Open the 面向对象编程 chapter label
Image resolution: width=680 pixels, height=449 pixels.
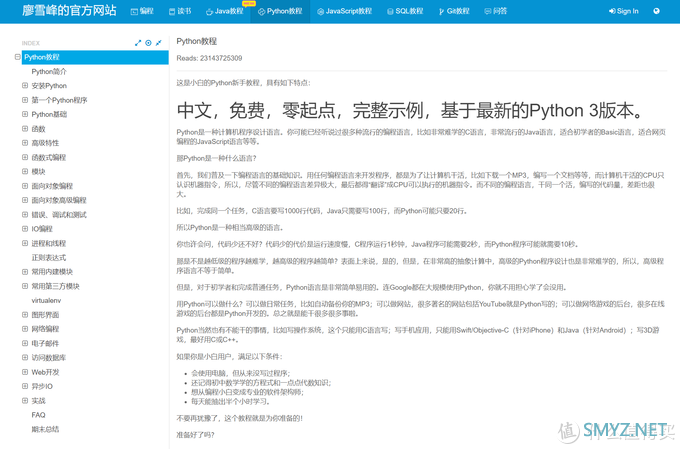pyautogui.click(x=52, y=186)
